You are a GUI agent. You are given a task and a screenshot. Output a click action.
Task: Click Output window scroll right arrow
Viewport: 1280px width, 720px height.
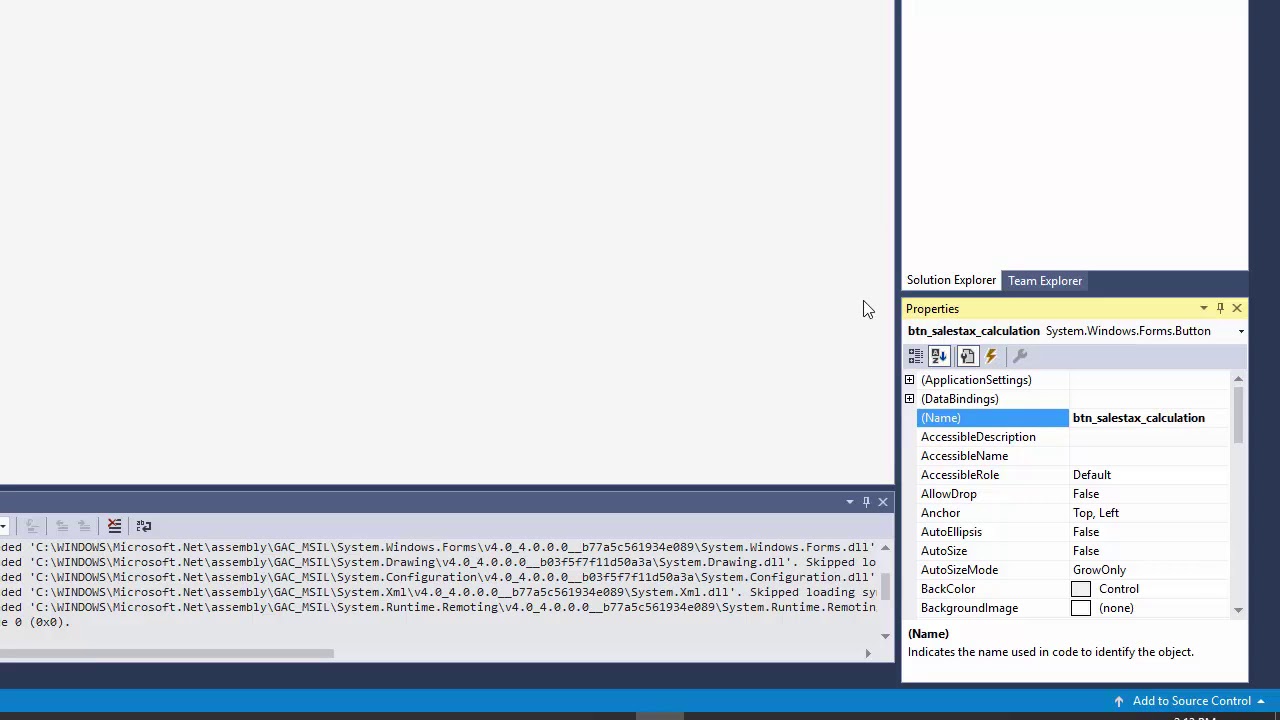(x=868, y=654)
